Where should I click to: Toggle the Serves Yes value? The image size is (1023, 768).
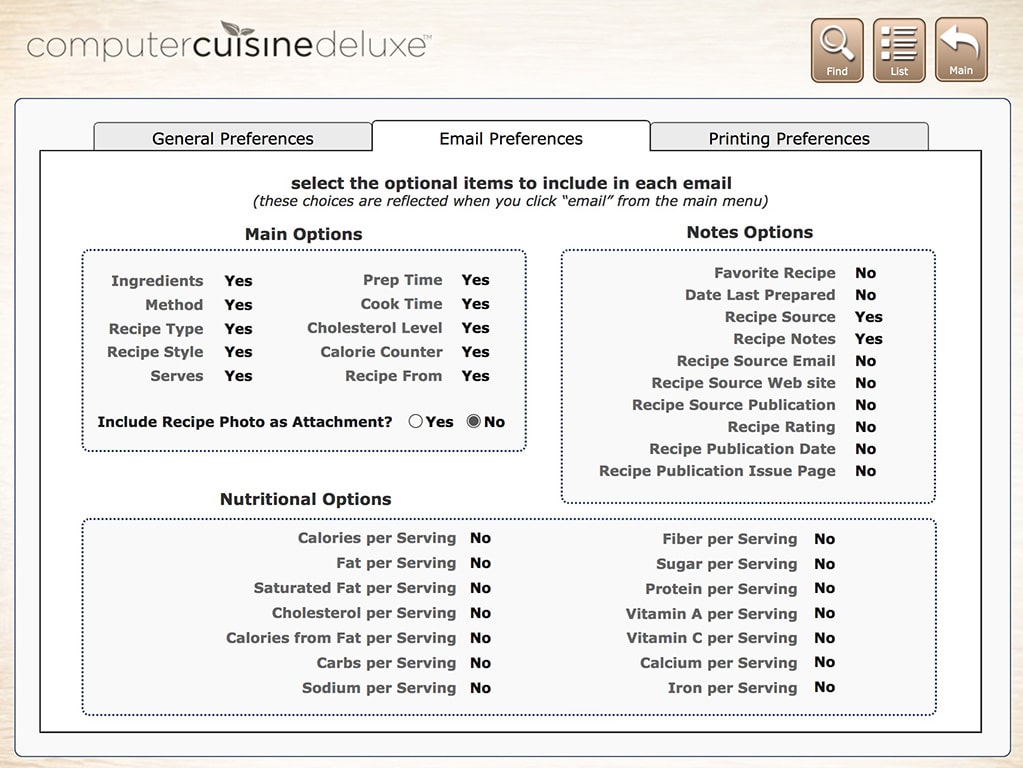coord(238,376)
